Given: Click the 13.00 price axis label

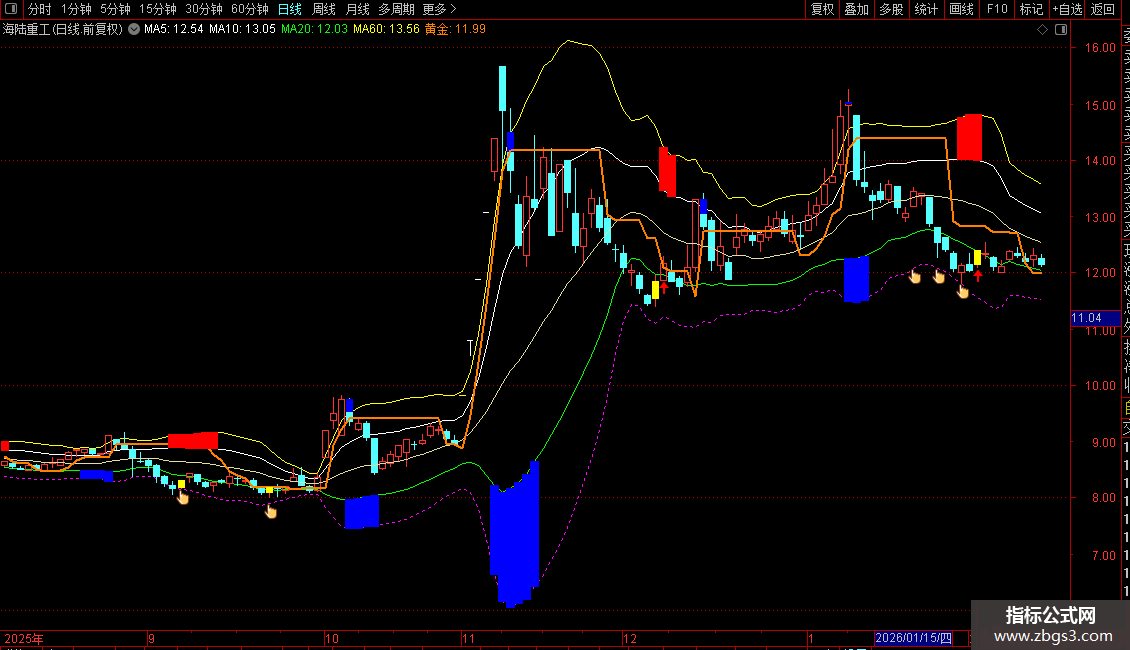Looking at the screenshot, I should (x=1100, y=217).
